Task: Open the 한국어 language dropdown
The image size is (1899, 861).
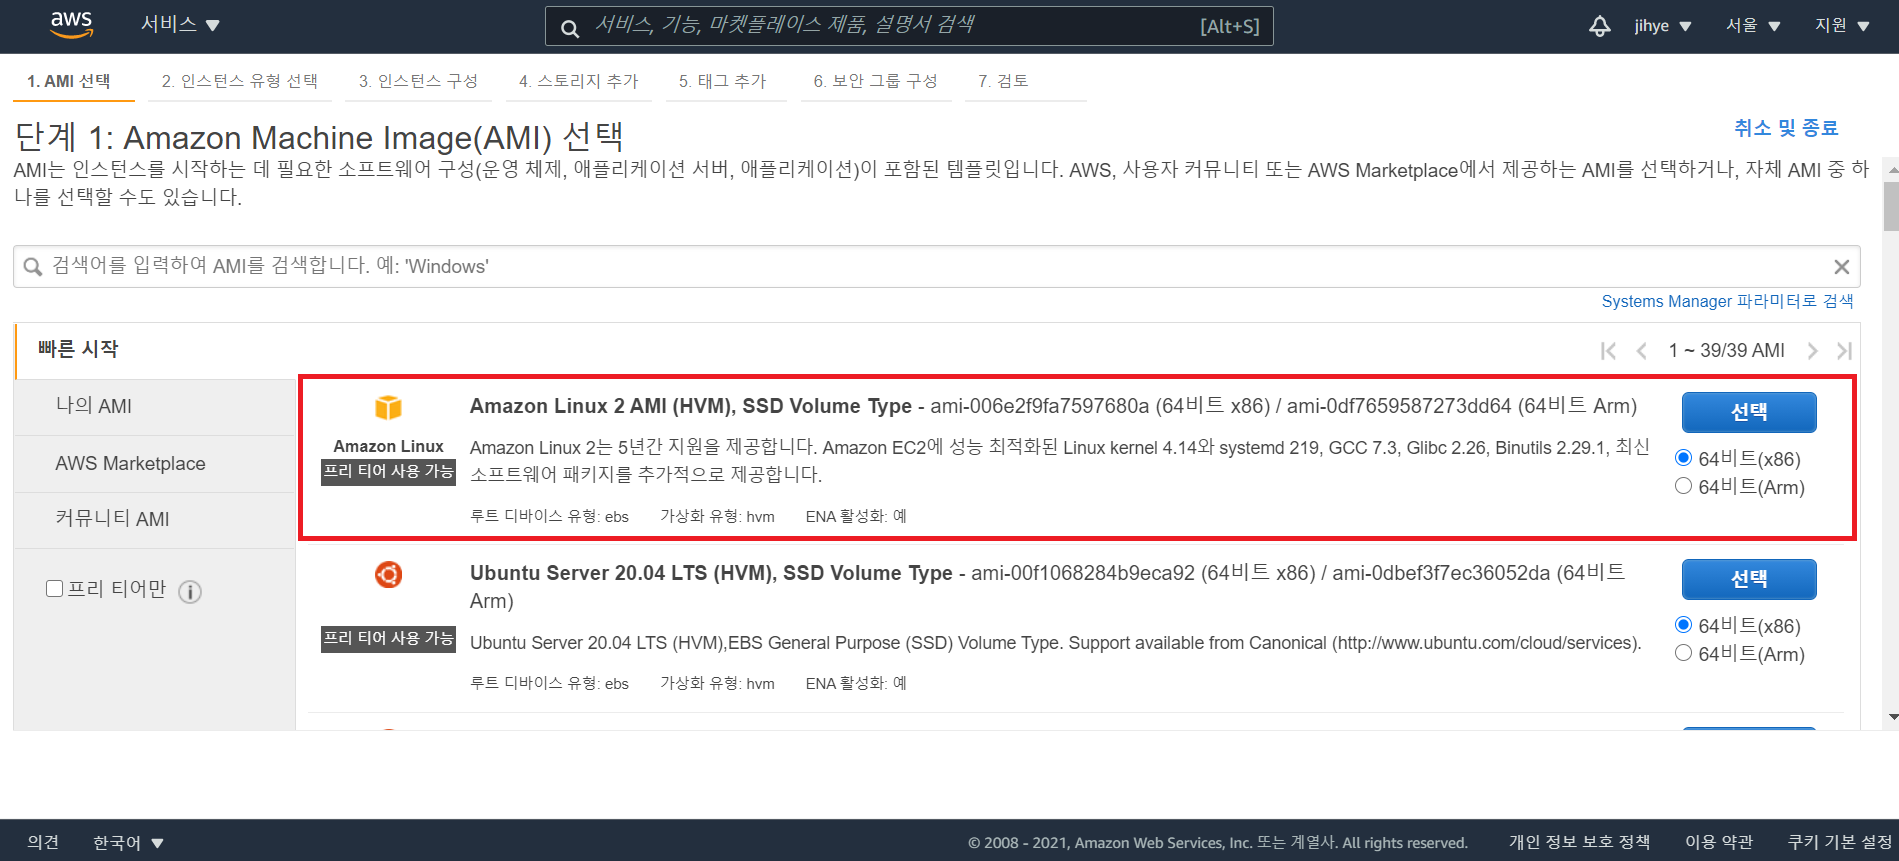Action: coord(128,843)
